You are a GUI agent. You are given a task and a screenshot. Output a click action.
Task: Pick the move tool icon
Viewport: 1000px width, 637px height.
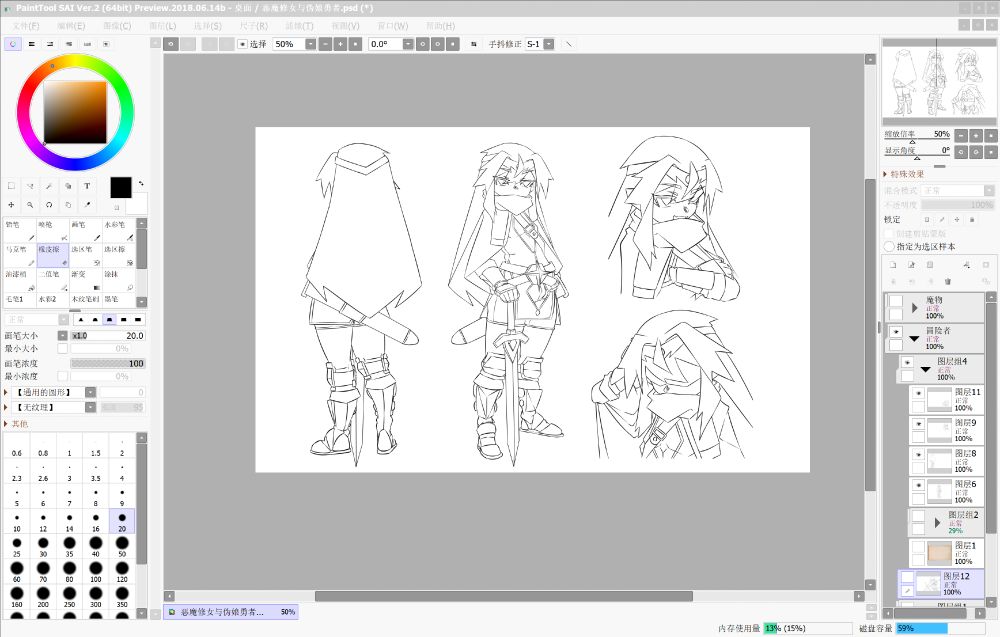(11, 204)
